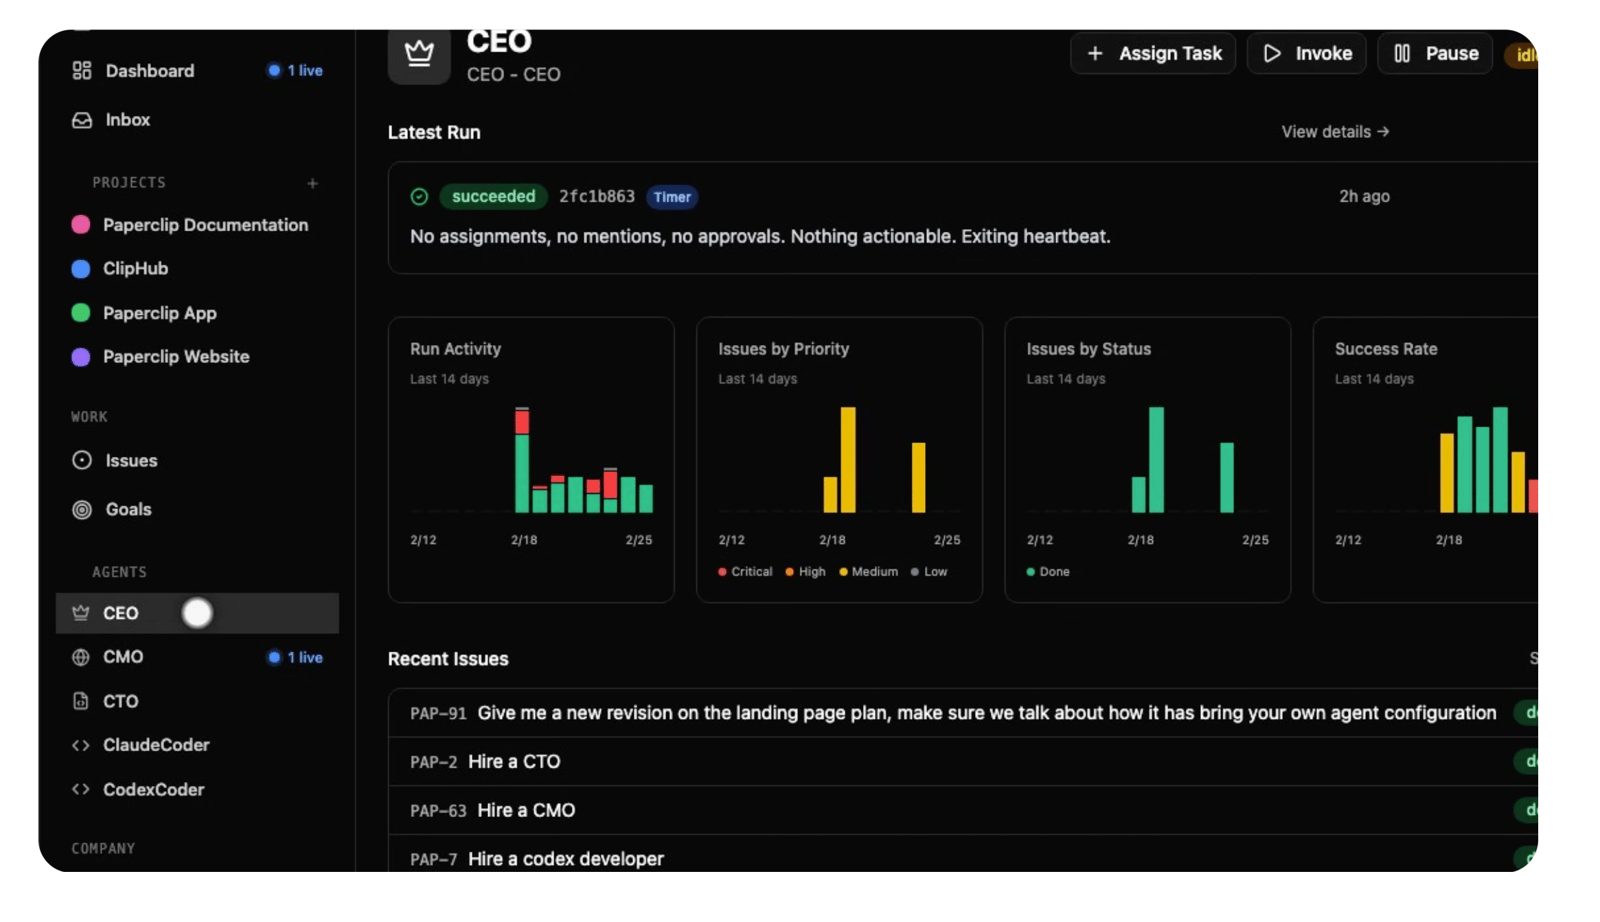Open the Paperclip Website project

coord(176,357)
